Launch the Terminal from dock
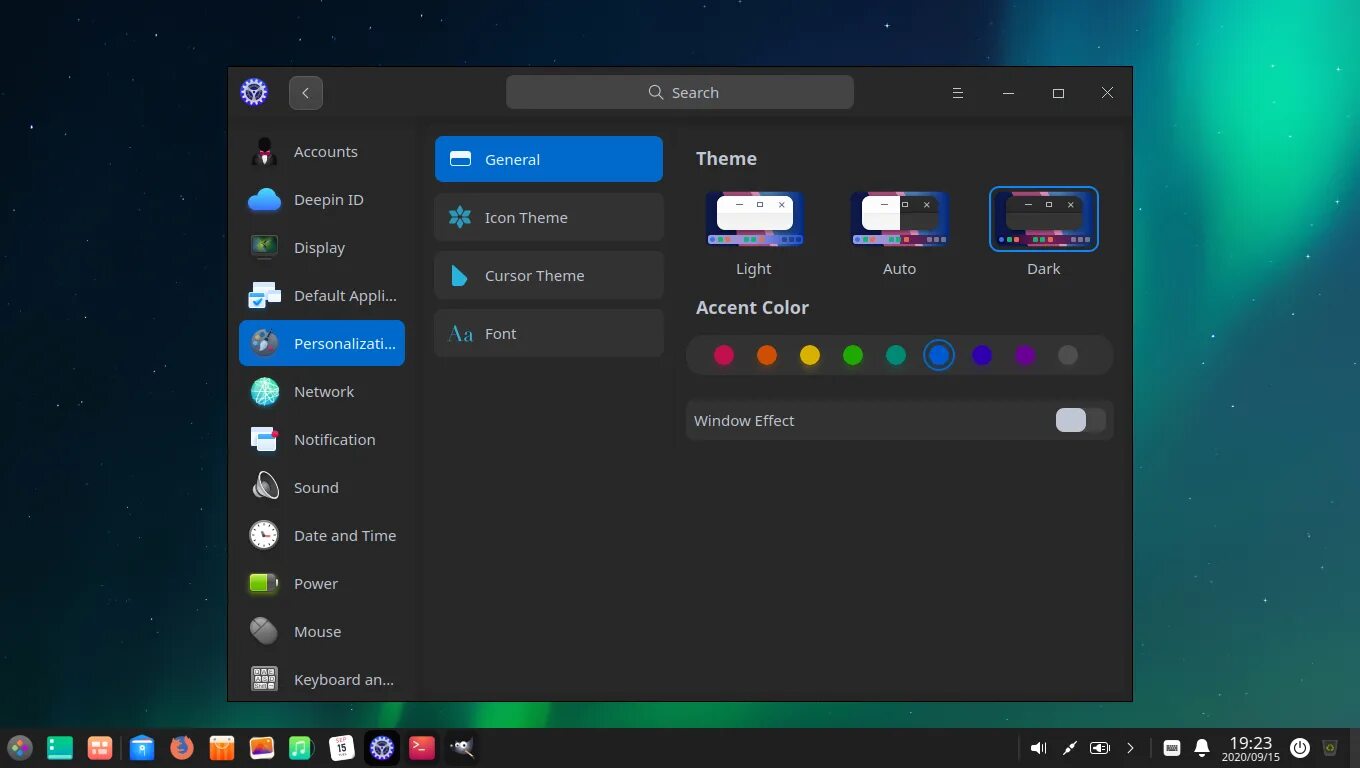The width and height of the screenshot is (1360, 768). [x=422, y=747]
